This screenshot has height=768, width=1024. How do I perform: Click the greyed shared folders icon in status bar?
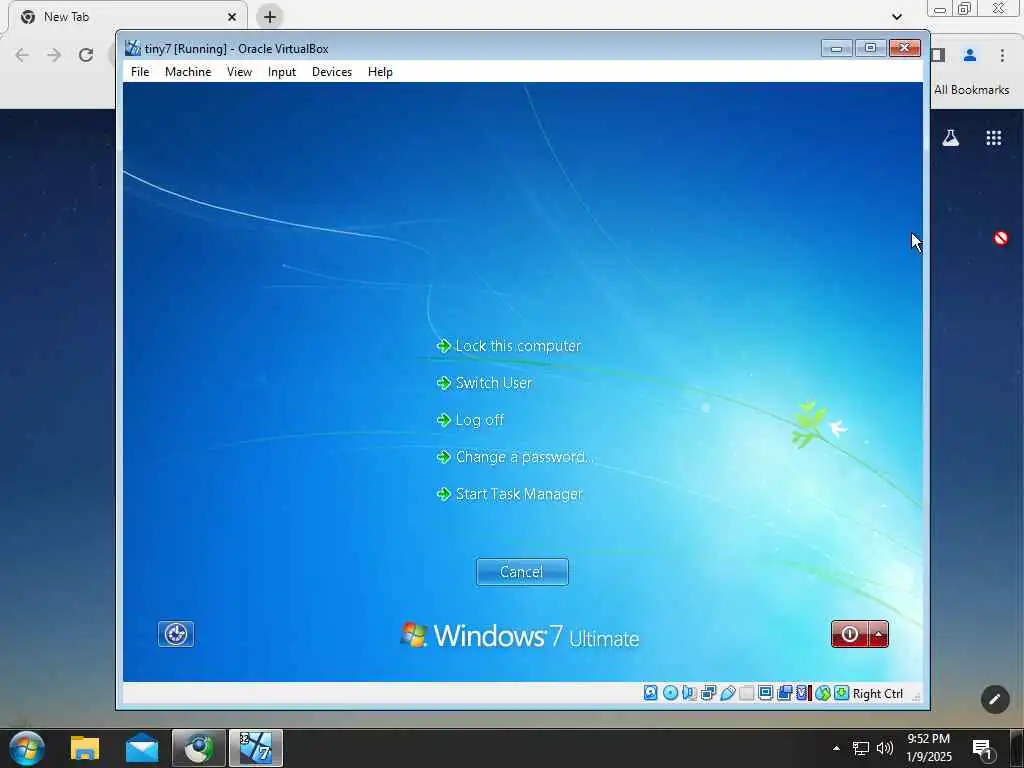[x=746, y=693]
